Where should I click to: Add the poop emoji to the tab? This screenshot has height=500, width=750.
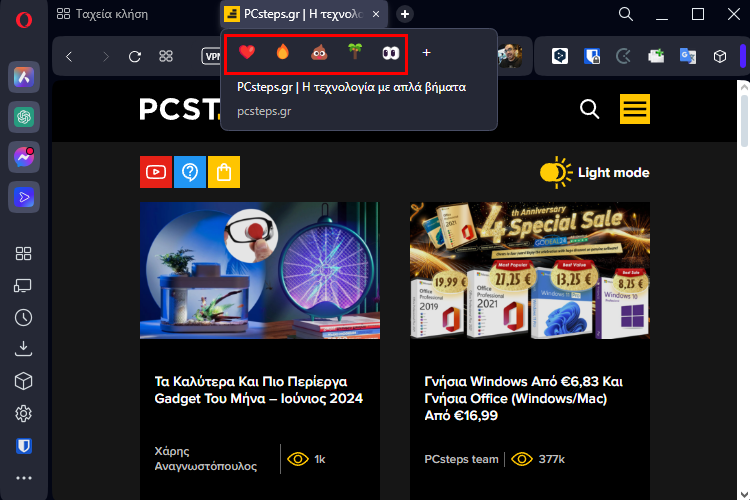[319, 52]
